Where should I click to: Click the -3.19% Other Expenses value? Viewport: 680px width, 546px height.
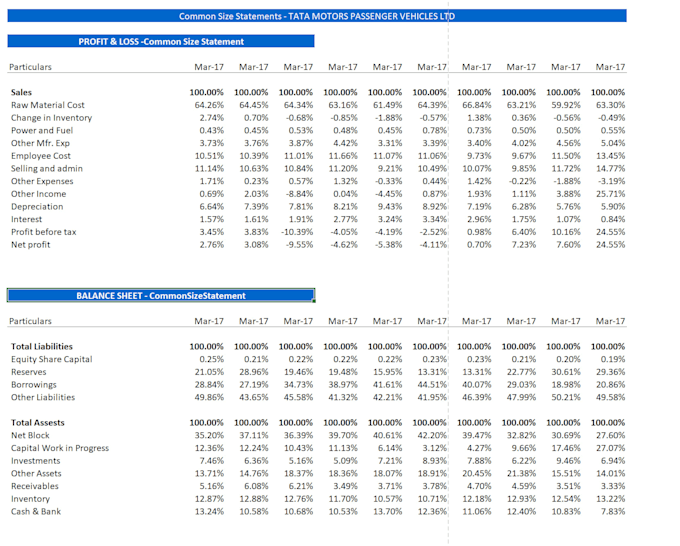[611, 181]
